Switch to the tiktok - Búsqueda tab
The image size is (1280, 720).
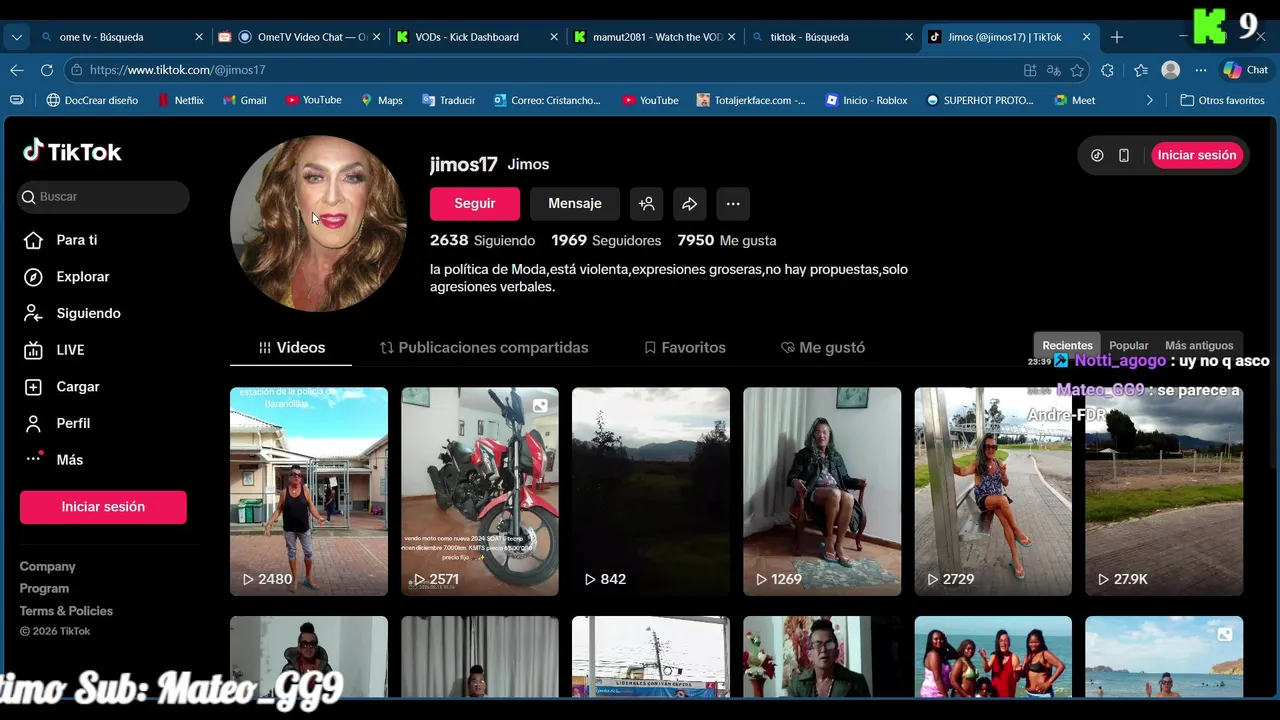point(832,37)
